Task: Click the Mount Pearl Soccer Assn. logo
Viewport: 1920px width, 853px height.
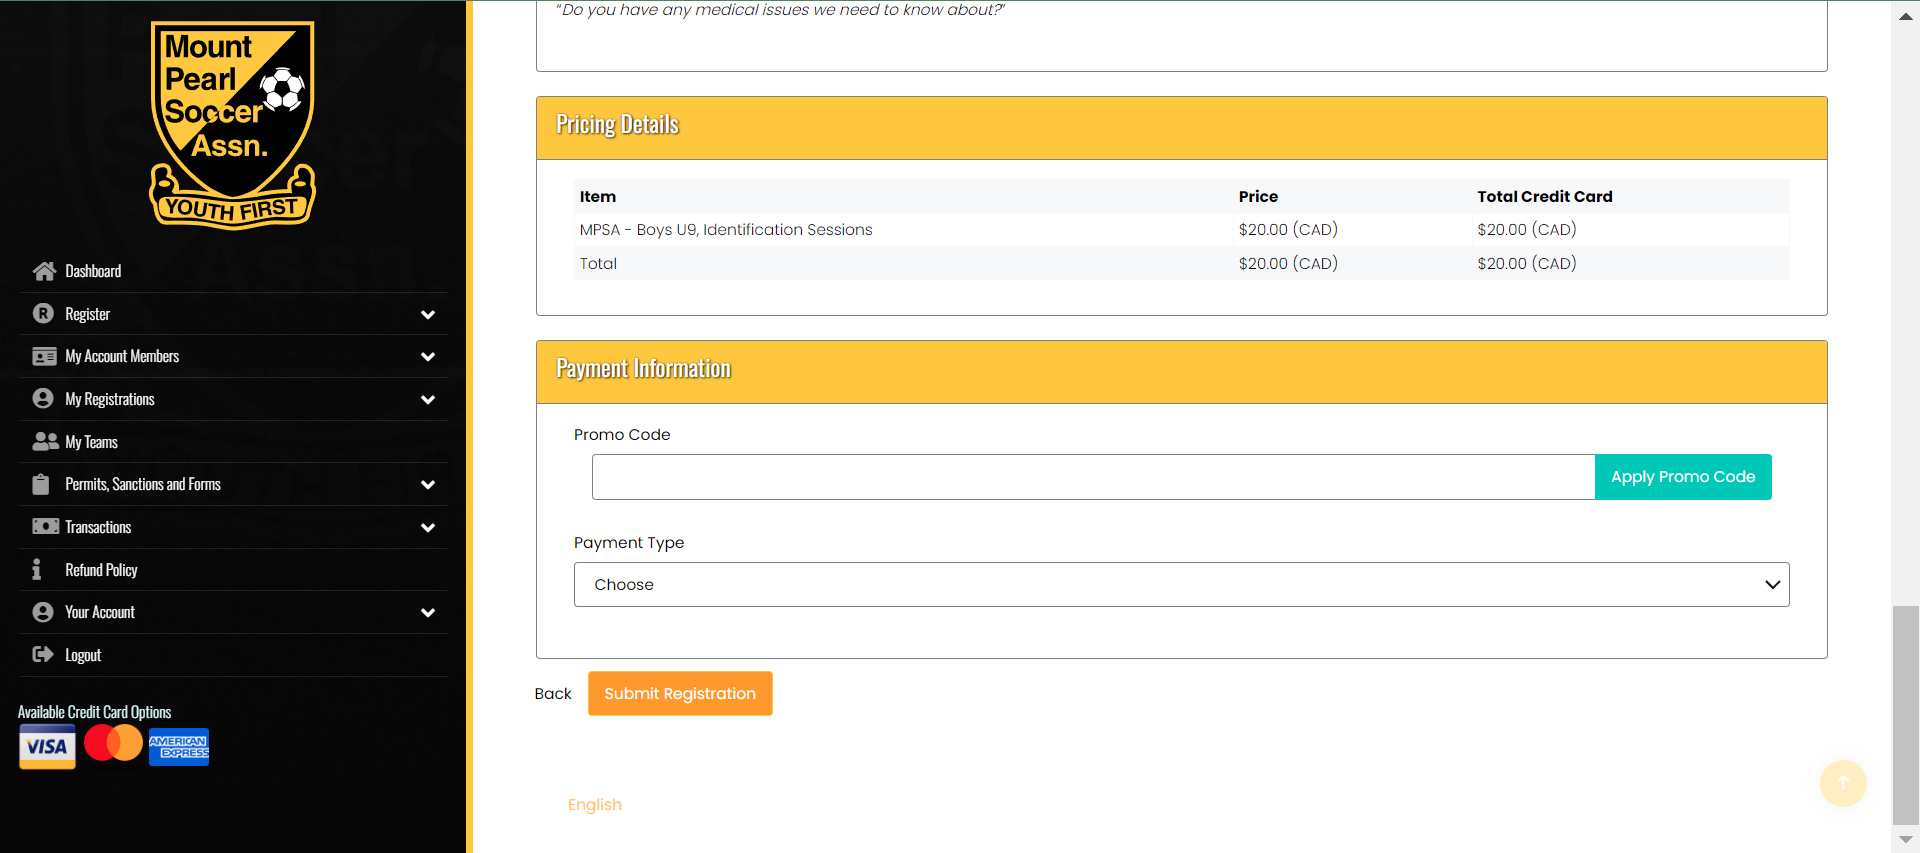Action: coord(233,125)
